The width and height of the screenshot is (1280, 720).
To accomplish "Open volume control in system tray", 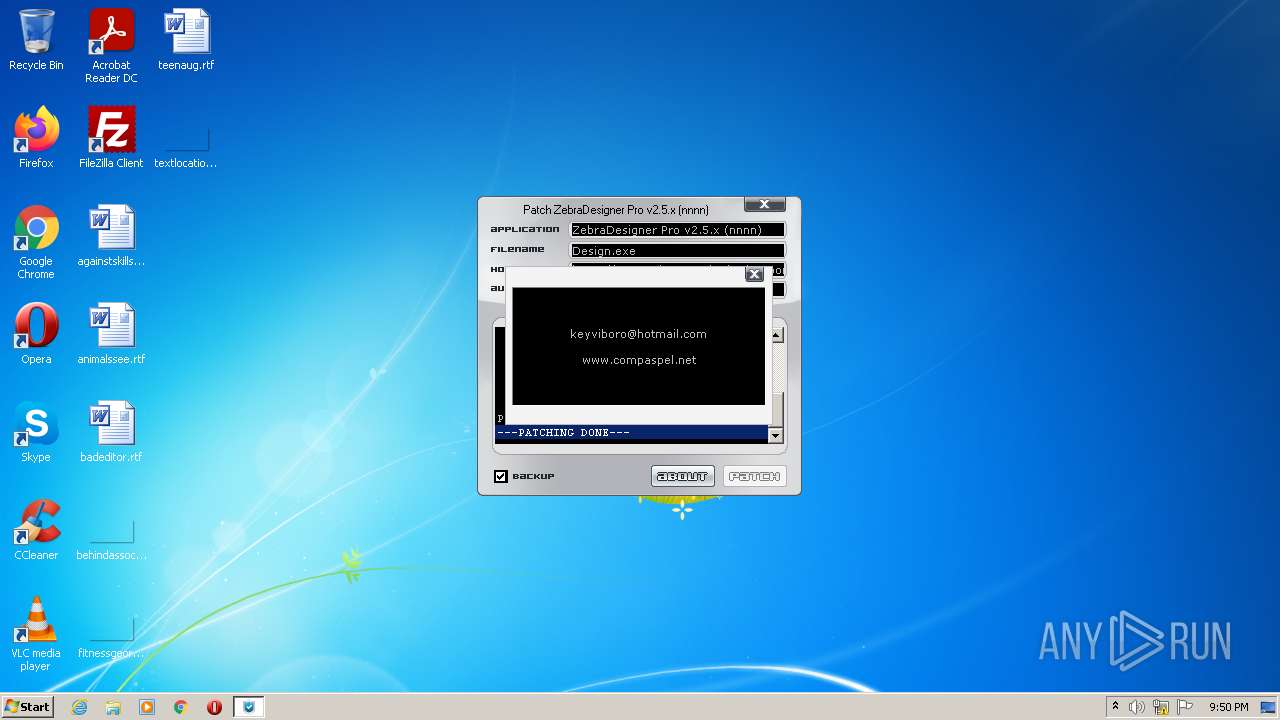I will tap(1137, 707).
